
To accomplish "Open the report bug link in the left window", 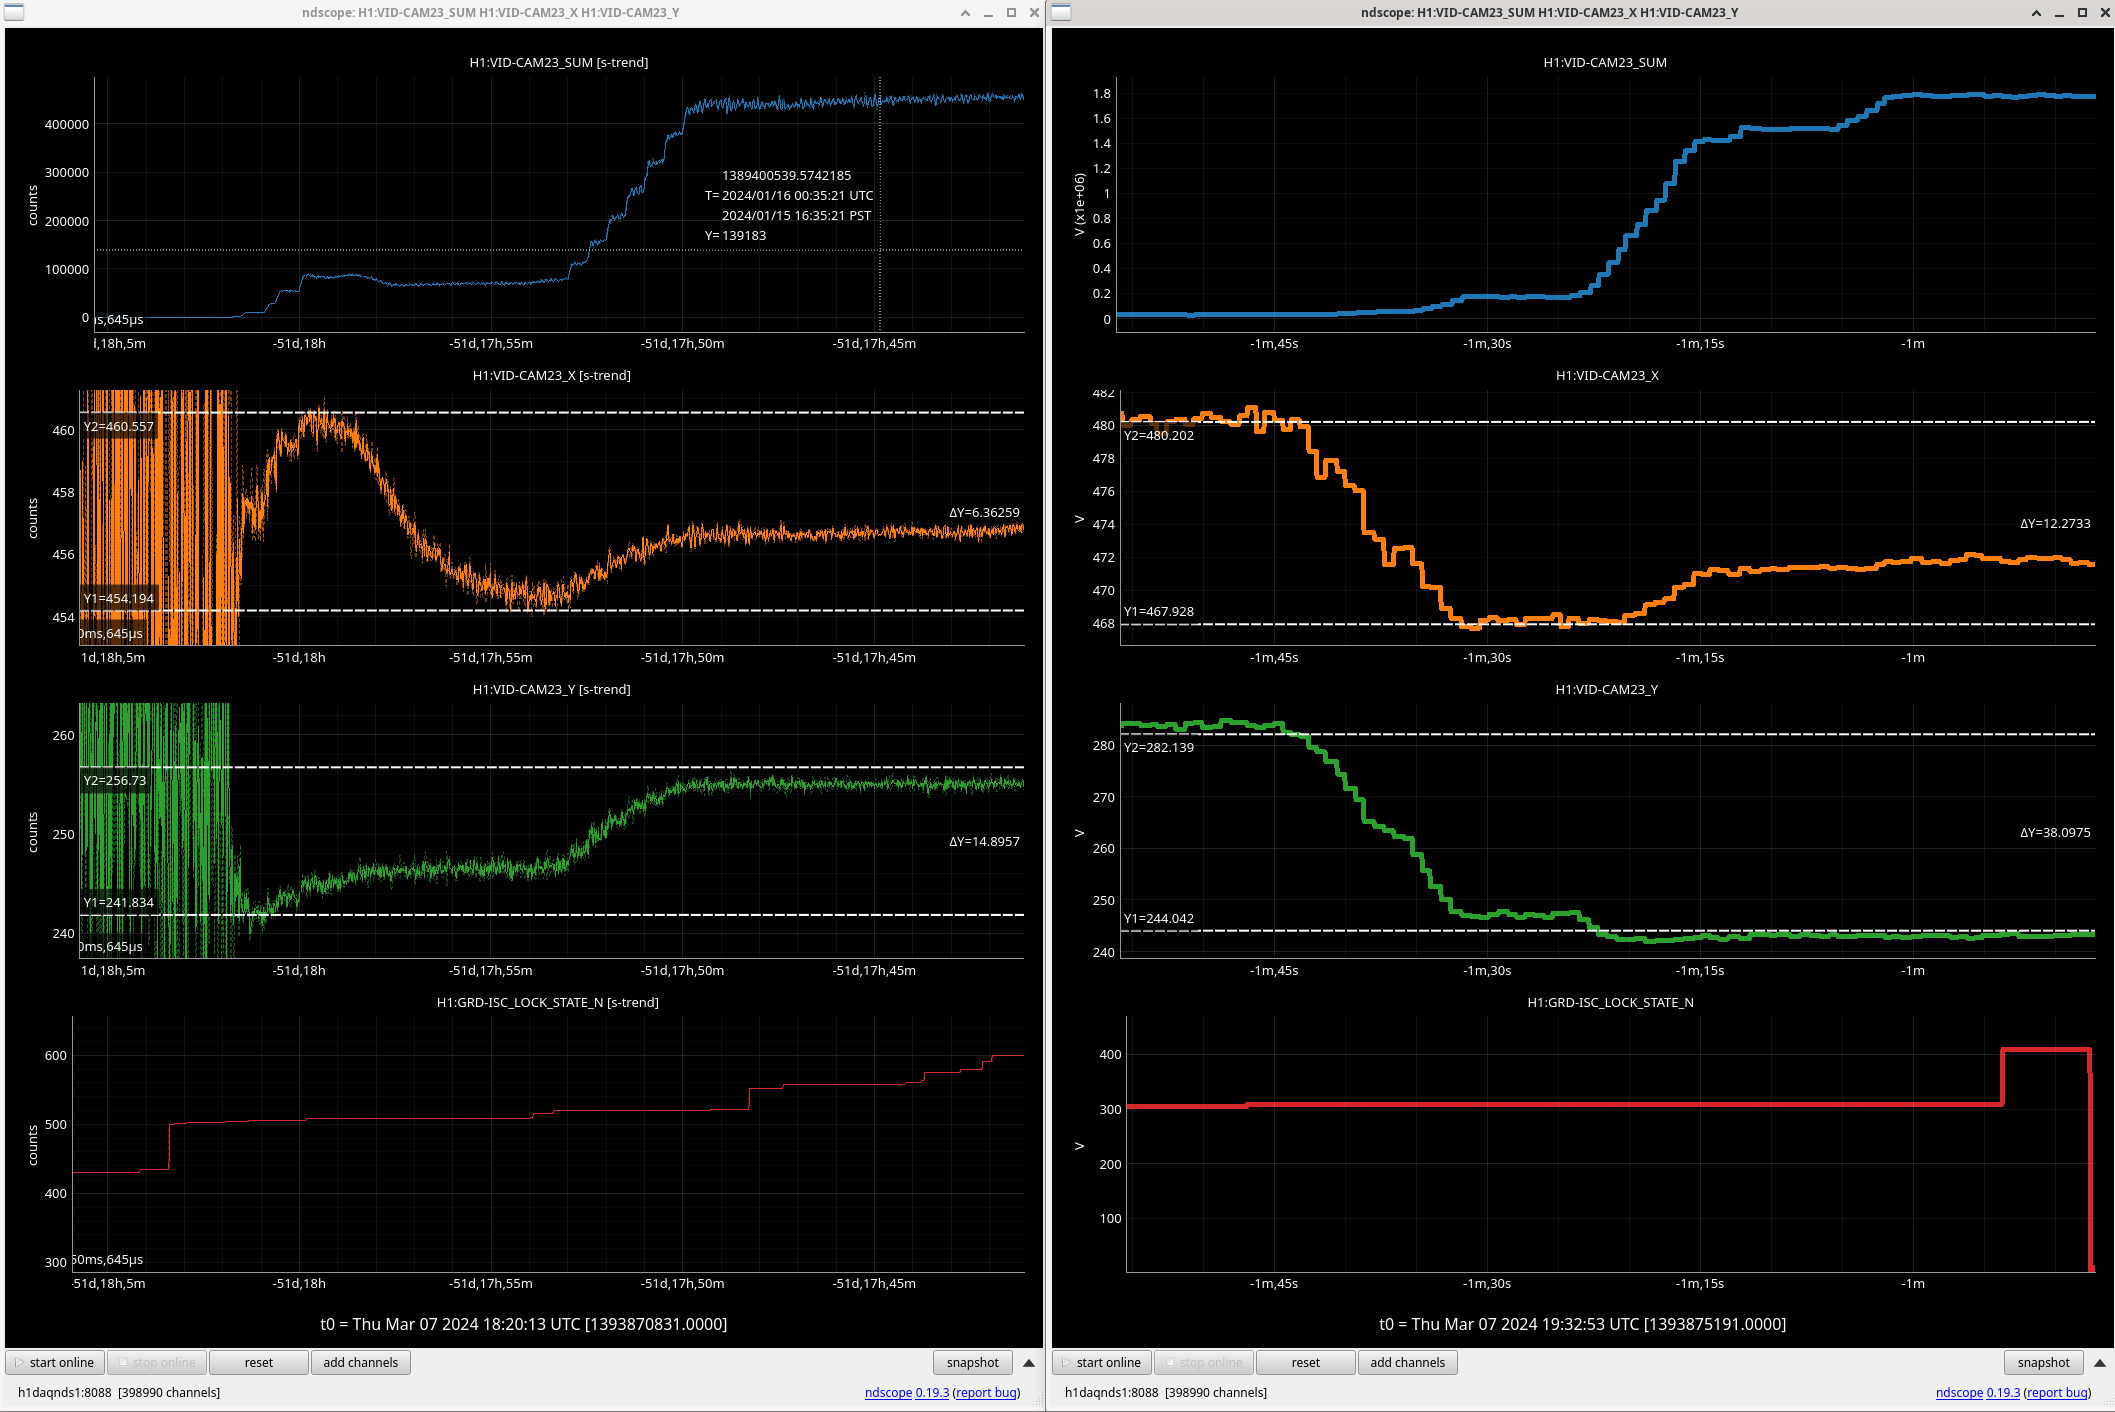I will (x=986, y=1392).
